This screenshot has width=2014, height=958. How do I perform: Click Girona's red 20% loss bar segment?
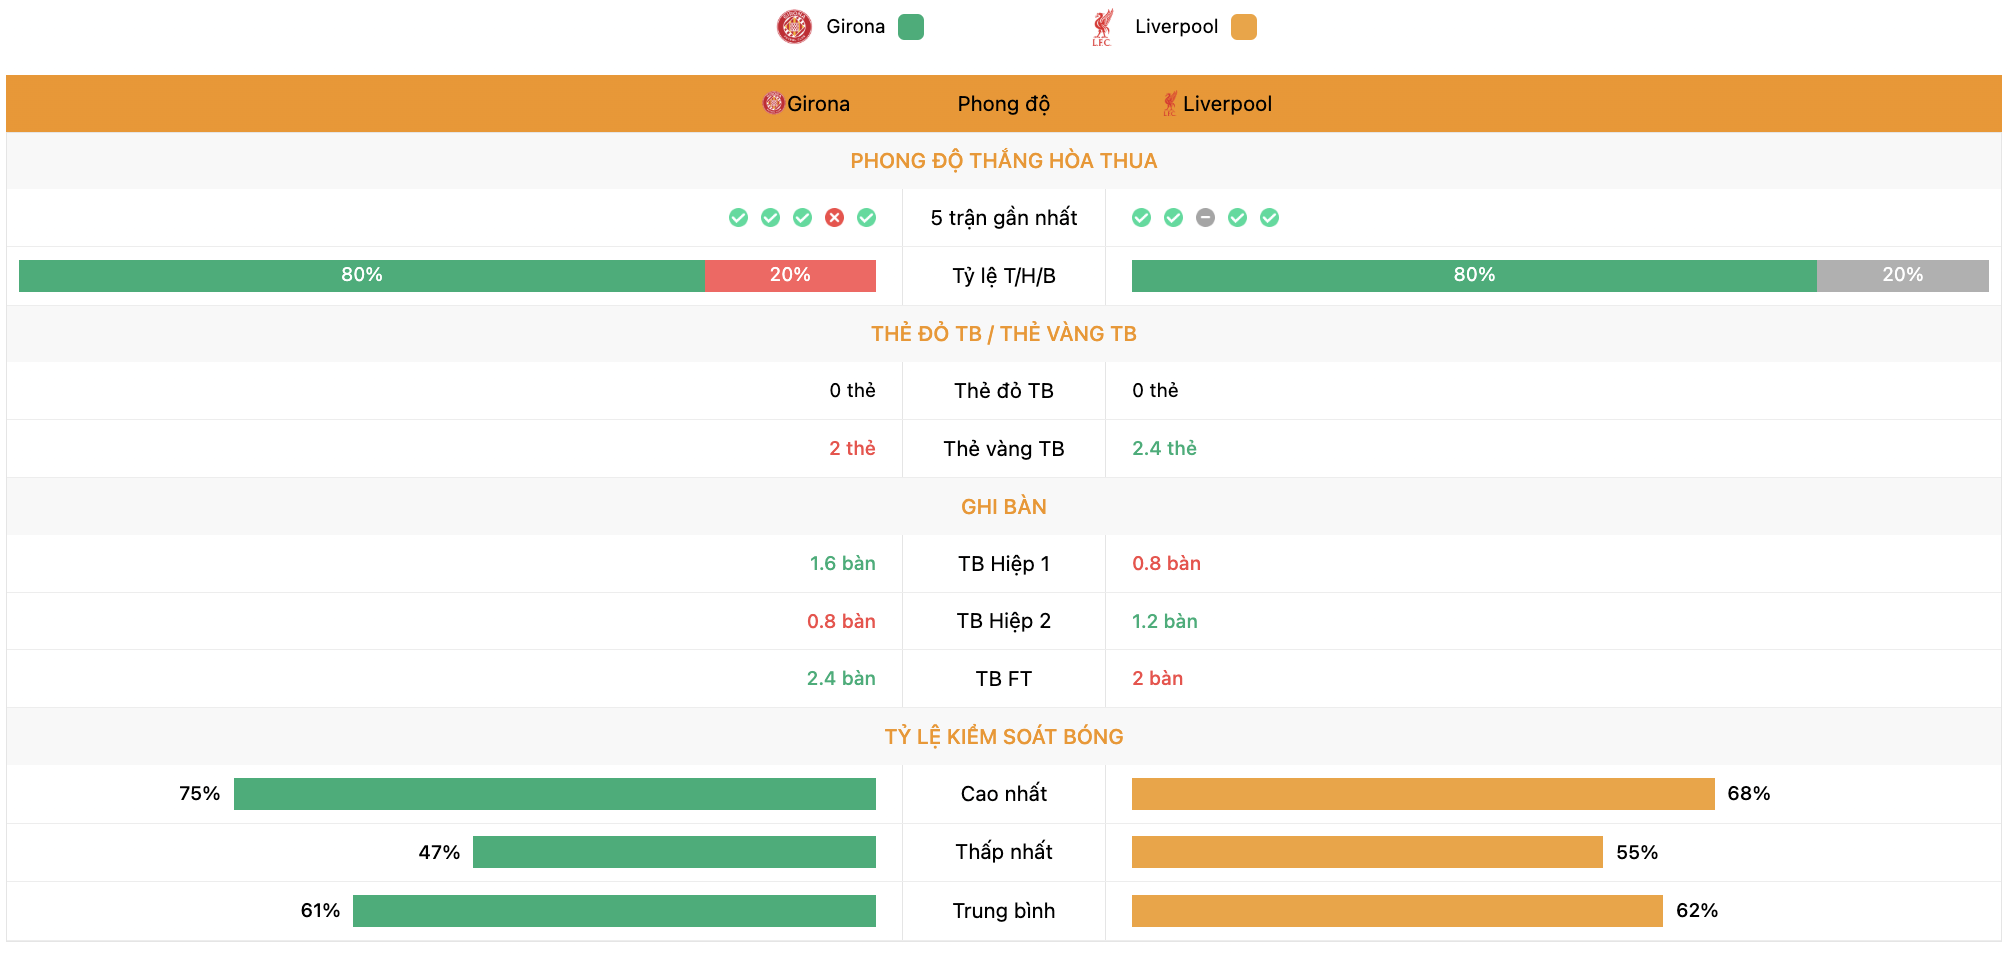click(790, 276)
